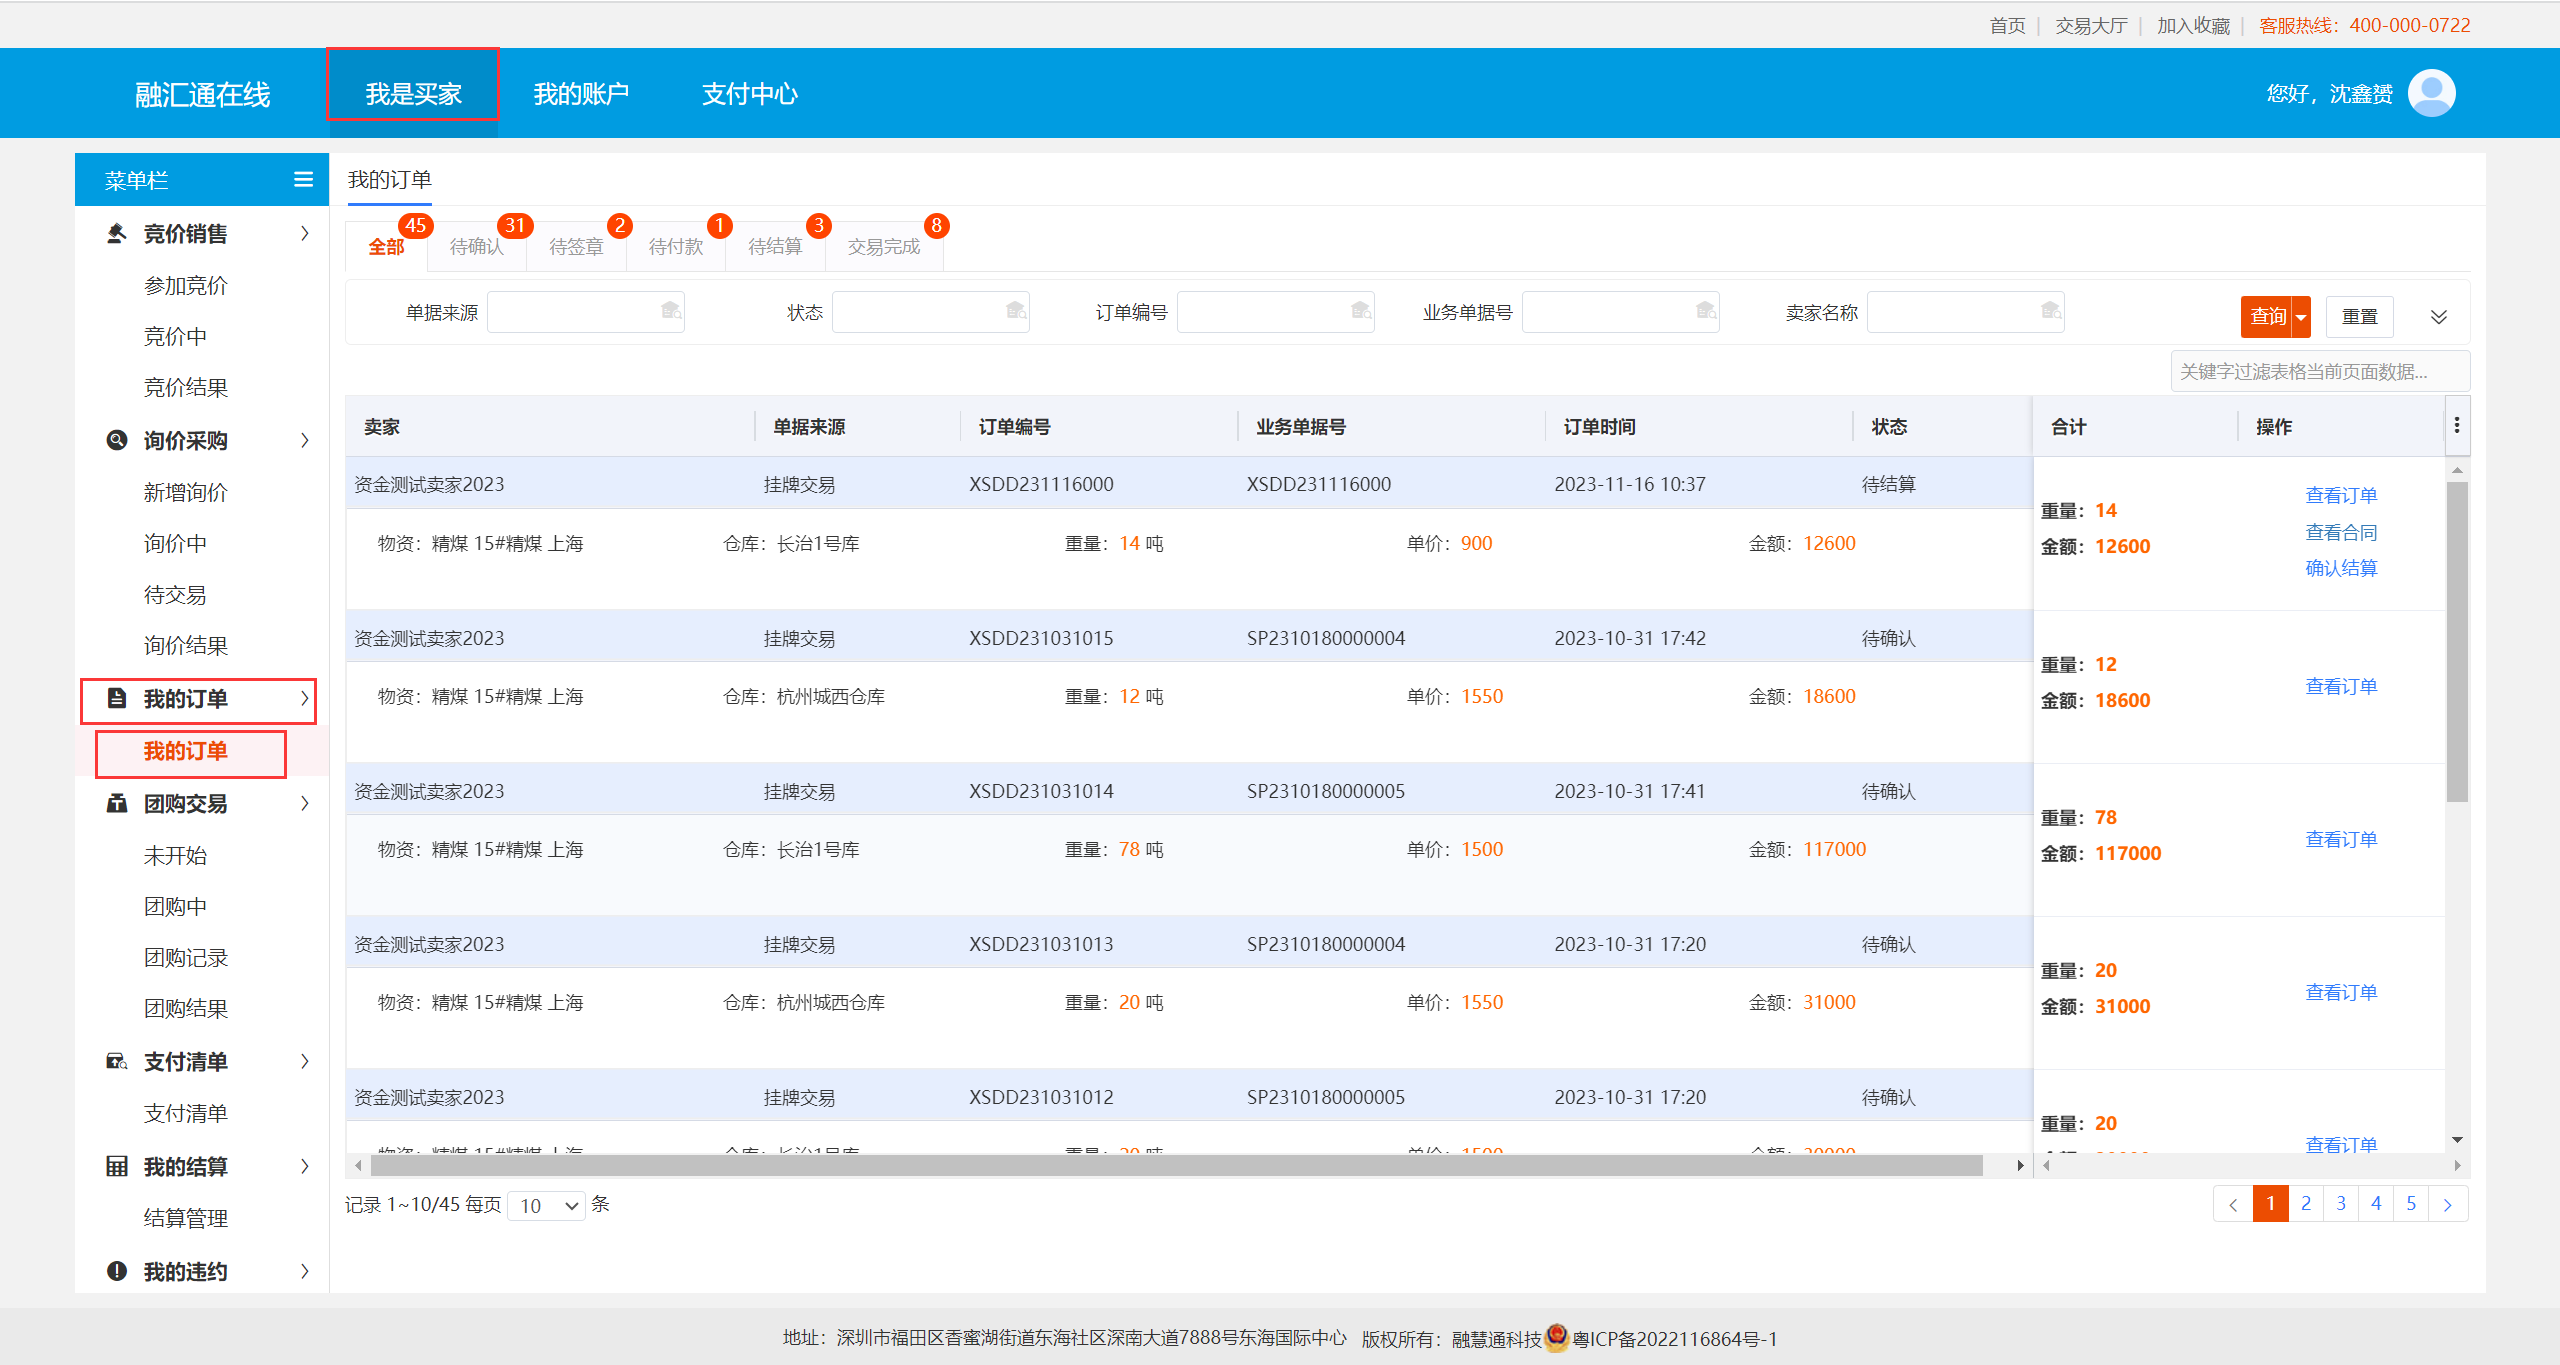
Task: Open 新增询价 sidebar item
Action: [x=186, y=492]
